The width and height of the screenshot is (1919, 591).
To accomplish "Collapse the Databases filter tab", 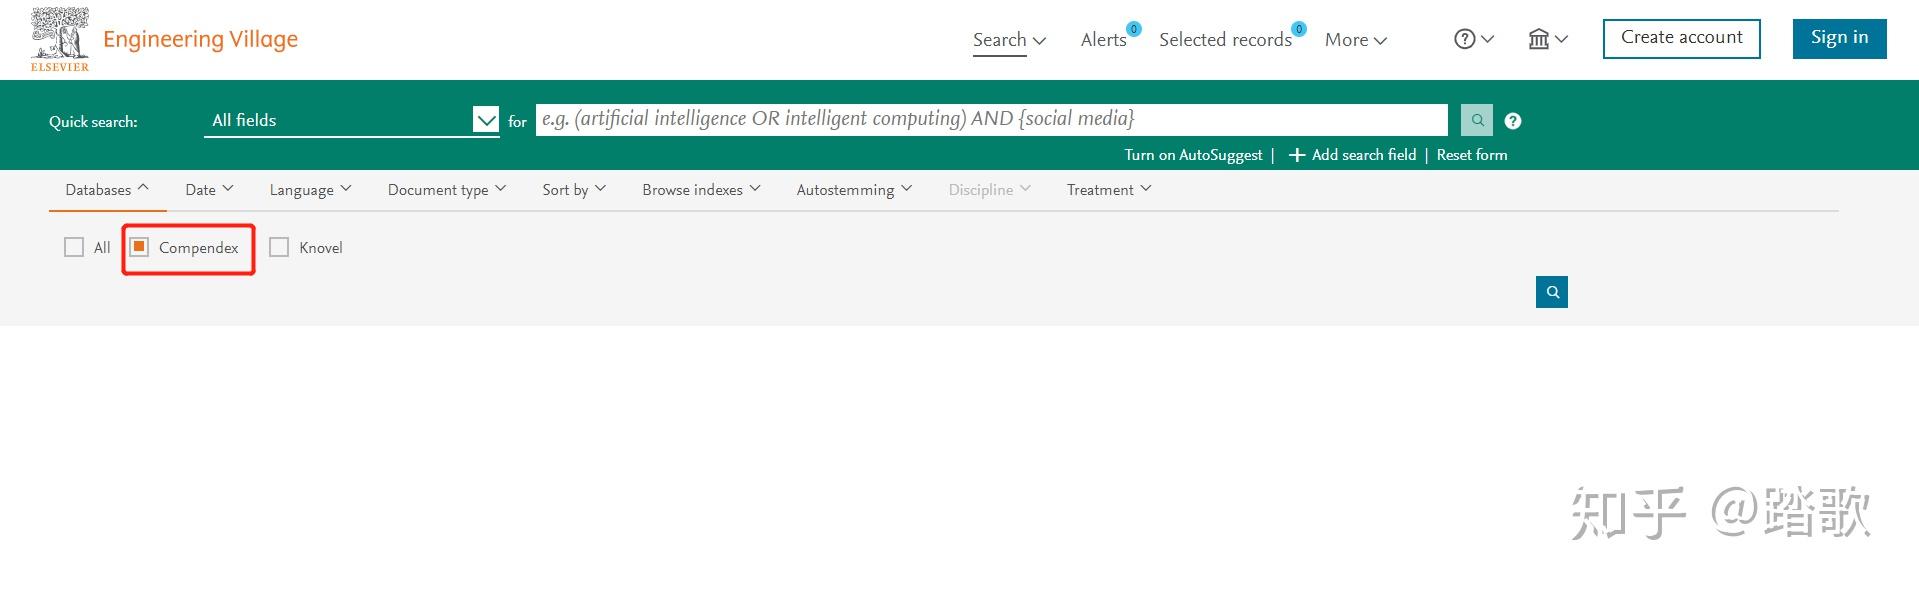I will [x=107, y=189].
